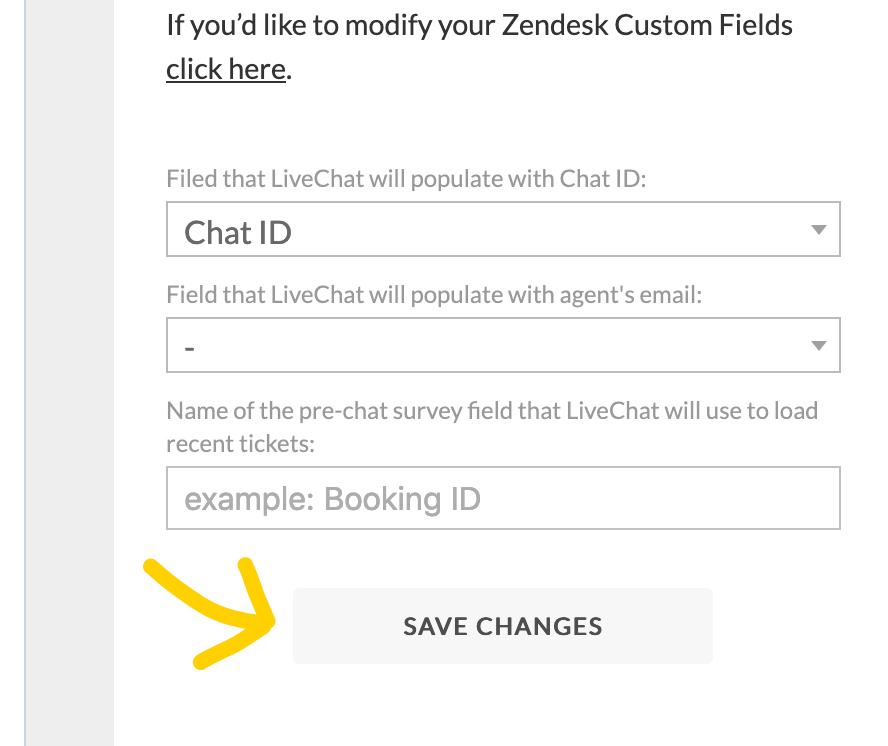This screenshot has width=888, height=746.
Task: Click the agent's email field label text
Action: (434, 295)
